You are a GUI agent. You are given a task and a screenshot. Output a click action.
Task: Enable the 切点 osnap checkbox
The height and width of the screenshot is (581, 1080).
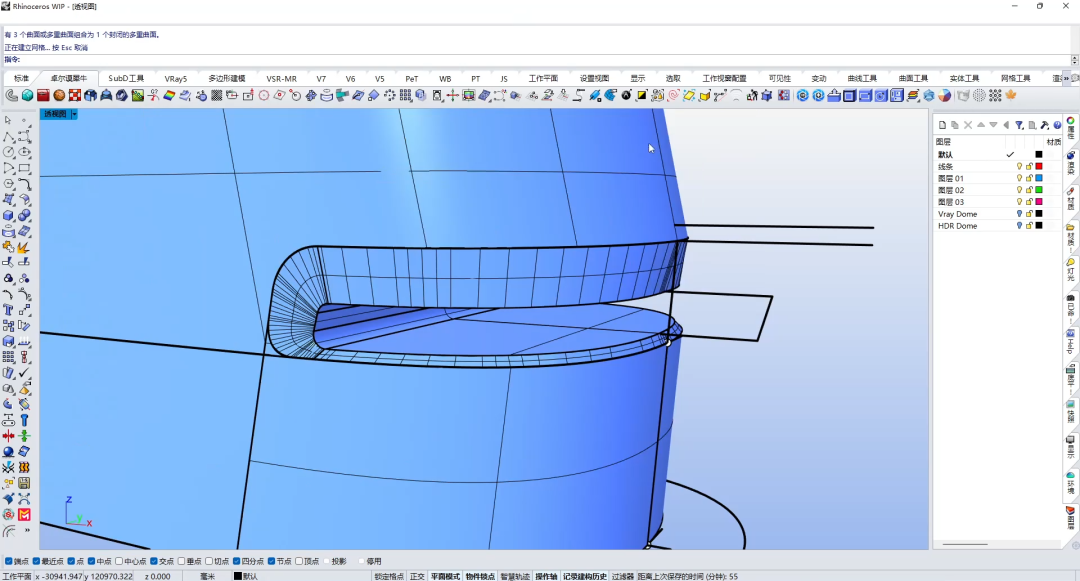pyautogui.click(x=209, y=561)
